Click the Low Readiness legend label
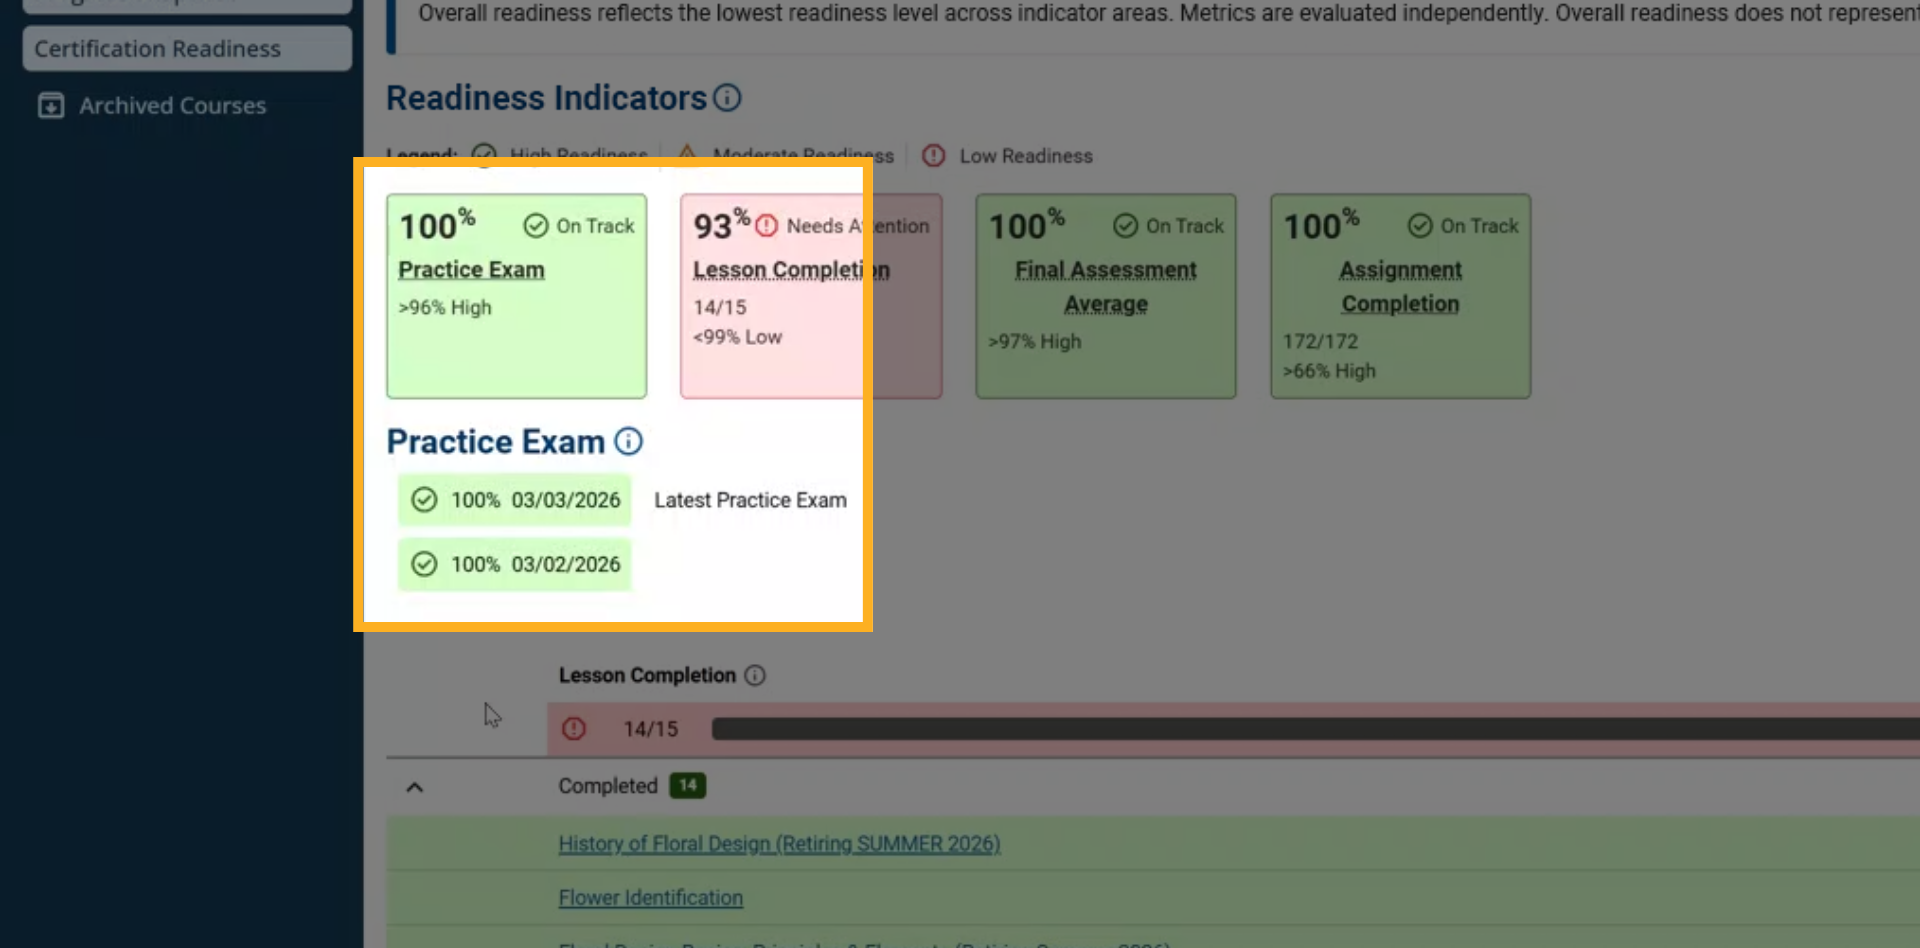This screenshot has width=1920, height=948. coord(1026,156)
